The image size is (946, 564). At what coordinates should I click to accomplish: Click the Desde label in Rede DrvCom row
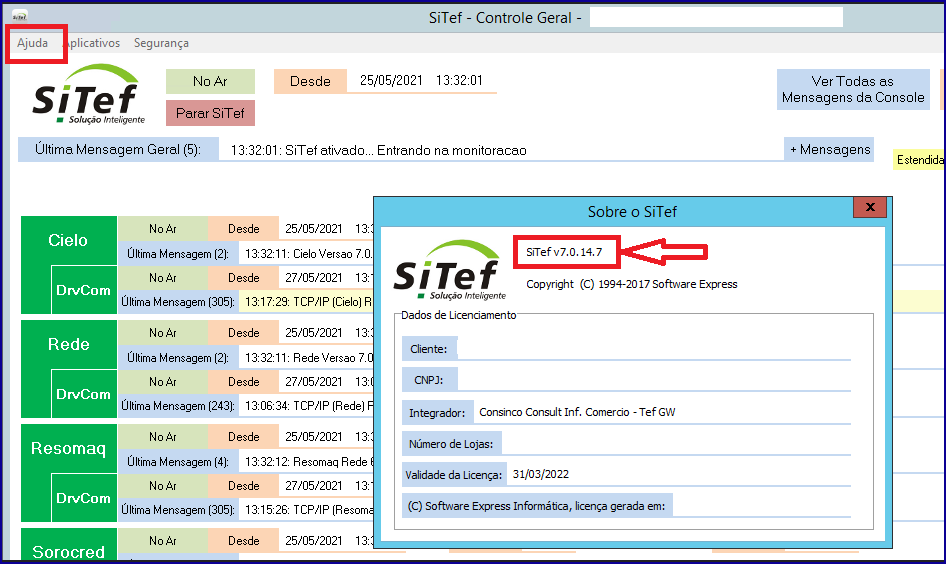244,381
